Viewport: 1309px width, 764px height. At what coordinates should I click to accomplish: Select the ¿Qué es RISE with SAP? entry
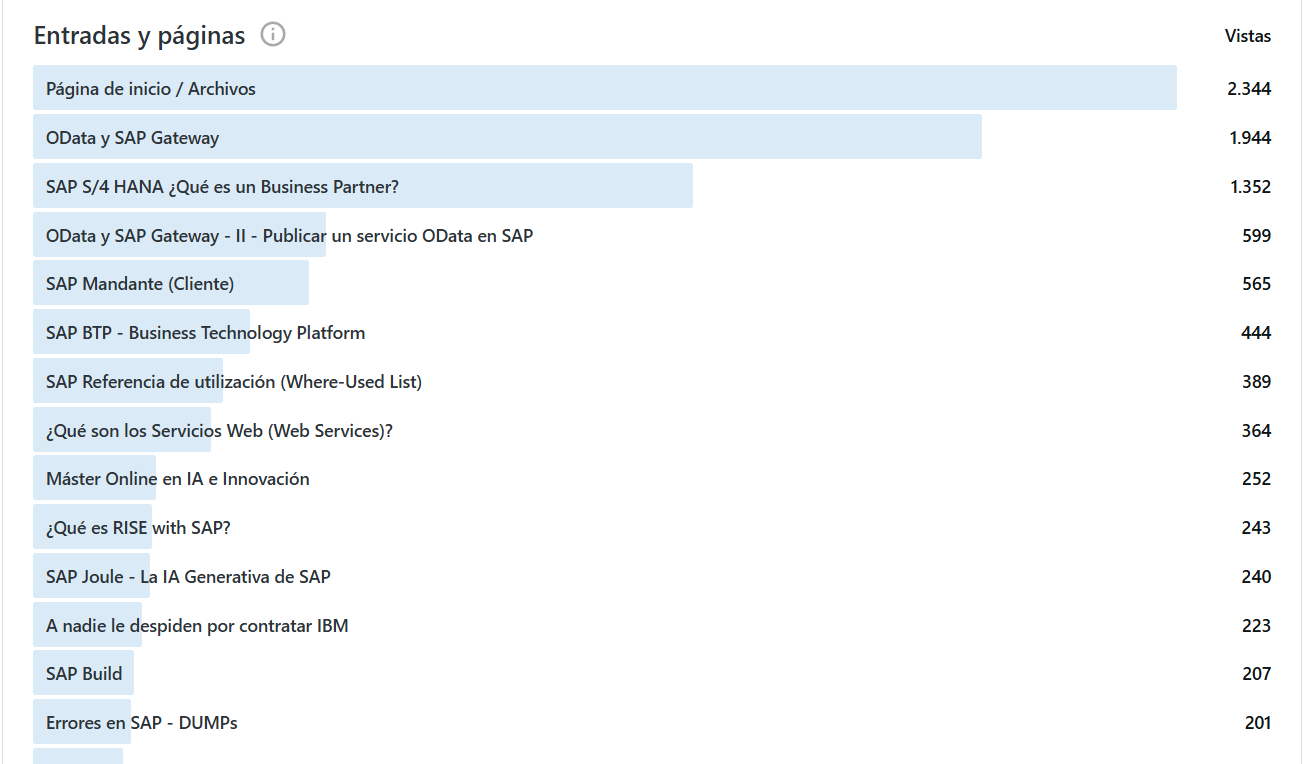tap(138, 528)
